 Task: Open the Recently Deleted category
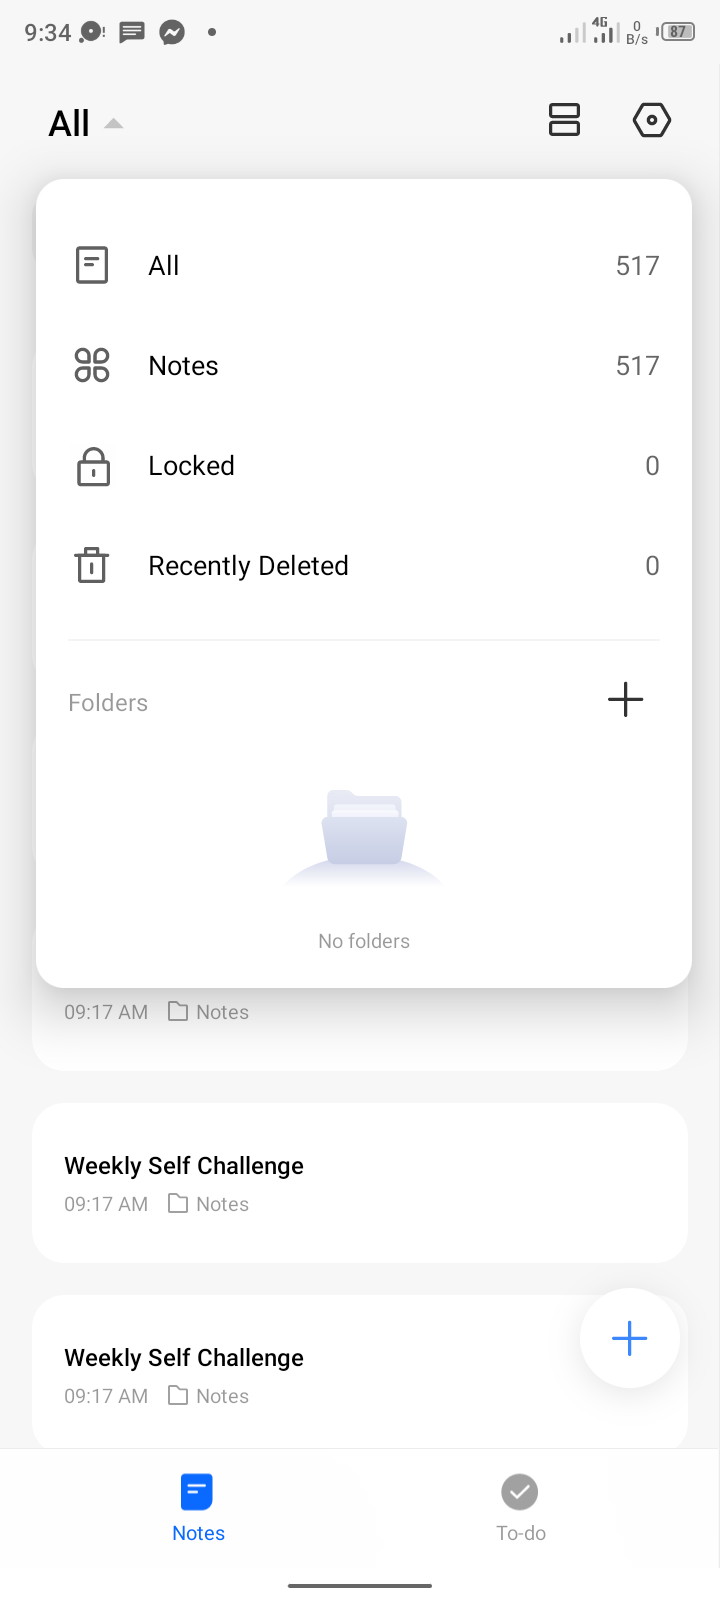[x=364, y=566]
